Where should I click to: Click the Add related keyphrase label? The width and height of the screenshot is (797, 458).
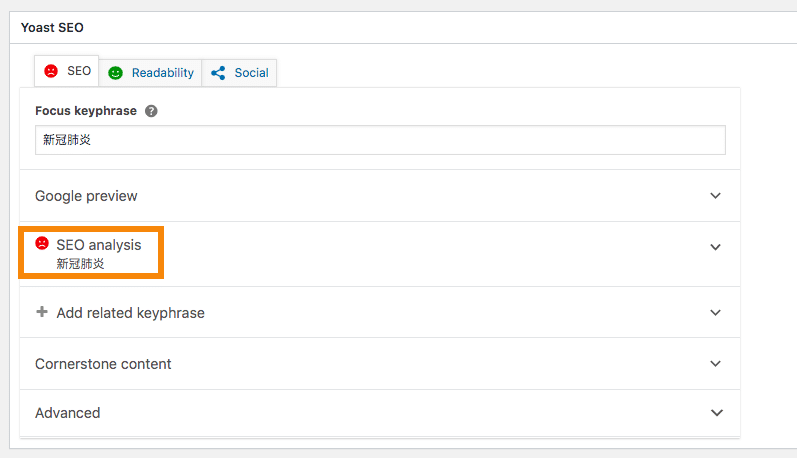[130, 313]
